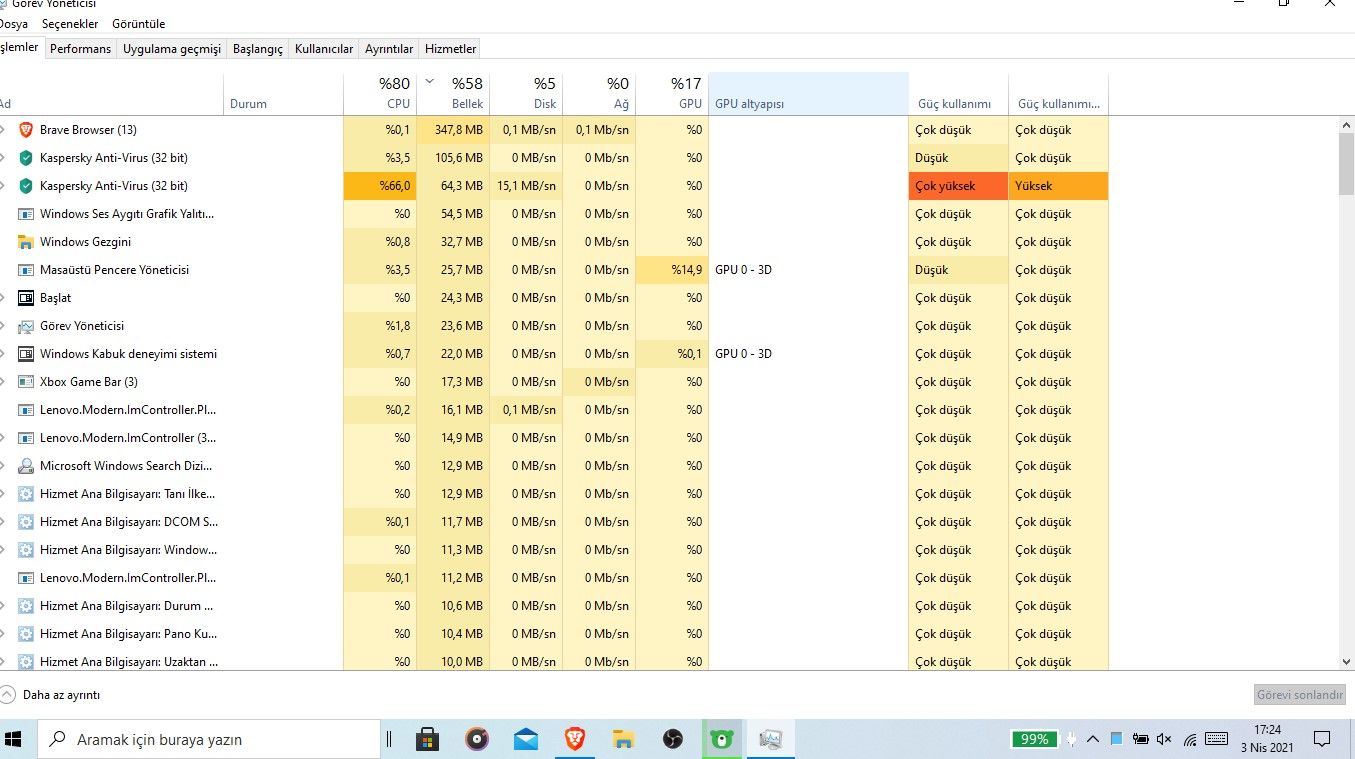
Task: Click the Başlat process icon
Action: [26, 298]
